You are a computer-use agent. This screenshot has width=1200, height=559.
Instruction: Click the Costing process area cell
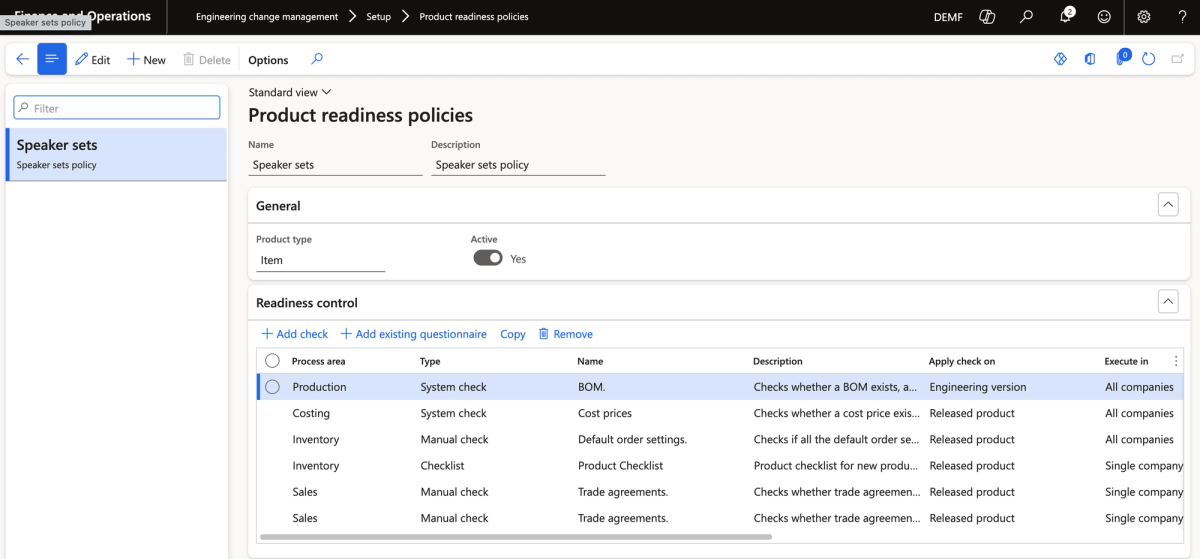pyautogui.click(x=311, y=413)
